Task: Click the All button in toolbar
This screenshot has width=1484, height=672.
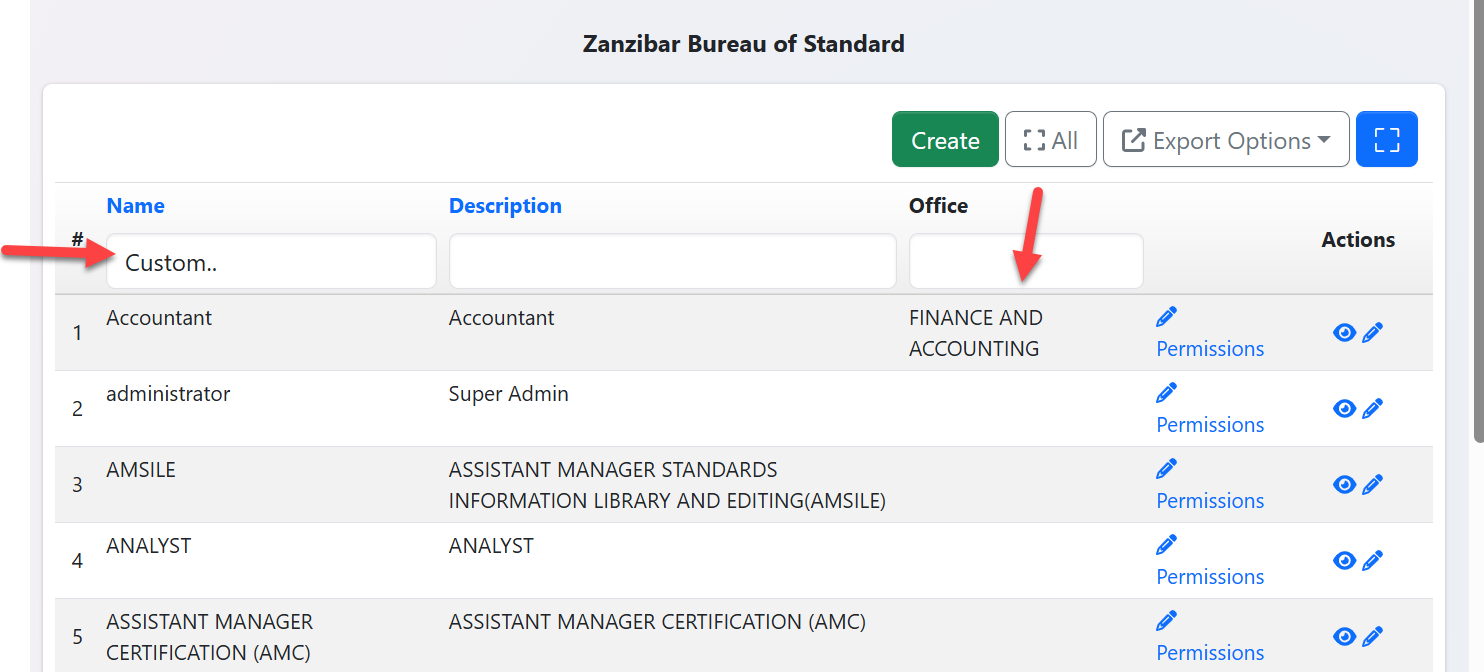Action: point(1050,140)
